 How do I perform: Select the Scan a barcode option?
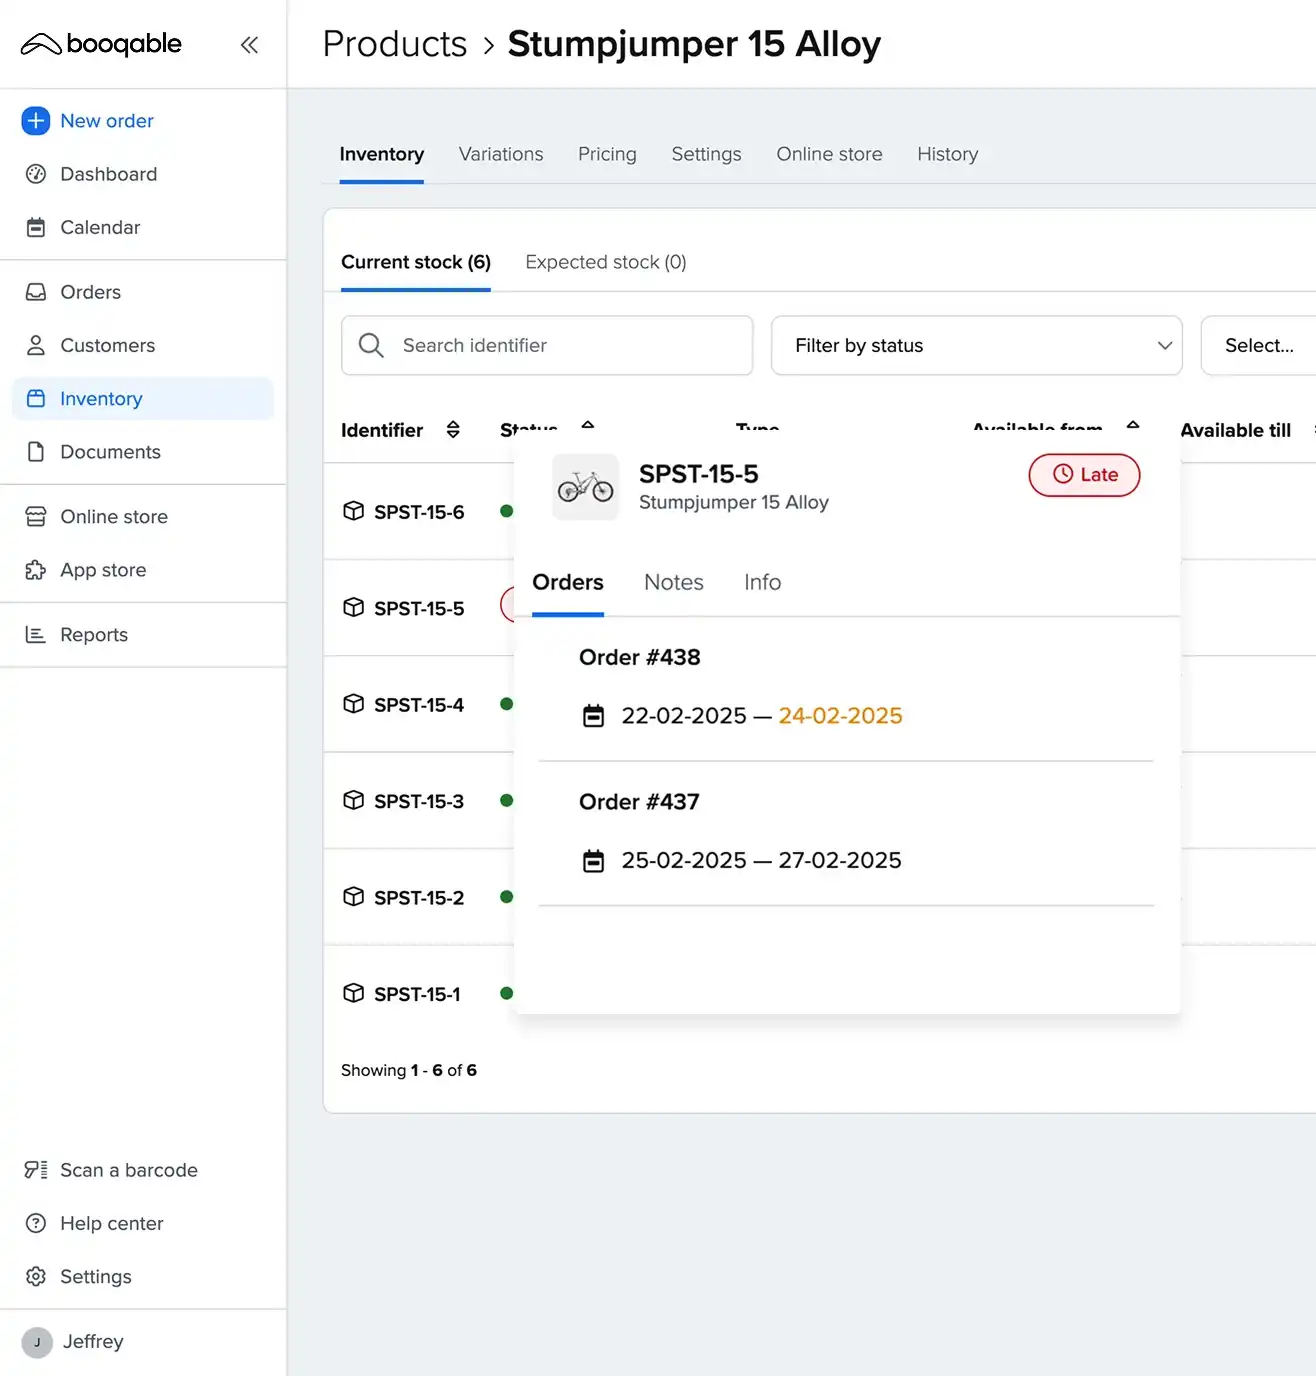point(128,1170)
